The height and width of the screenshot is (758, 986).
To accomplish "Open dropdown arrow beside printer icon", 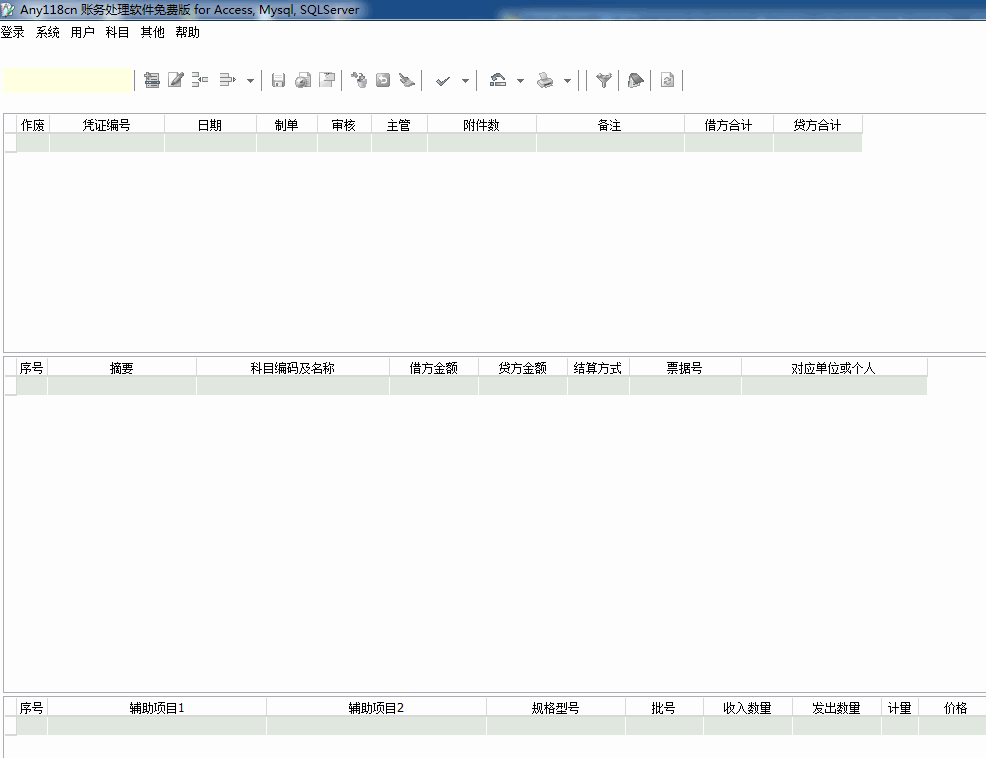I will (x=567, y=81).
